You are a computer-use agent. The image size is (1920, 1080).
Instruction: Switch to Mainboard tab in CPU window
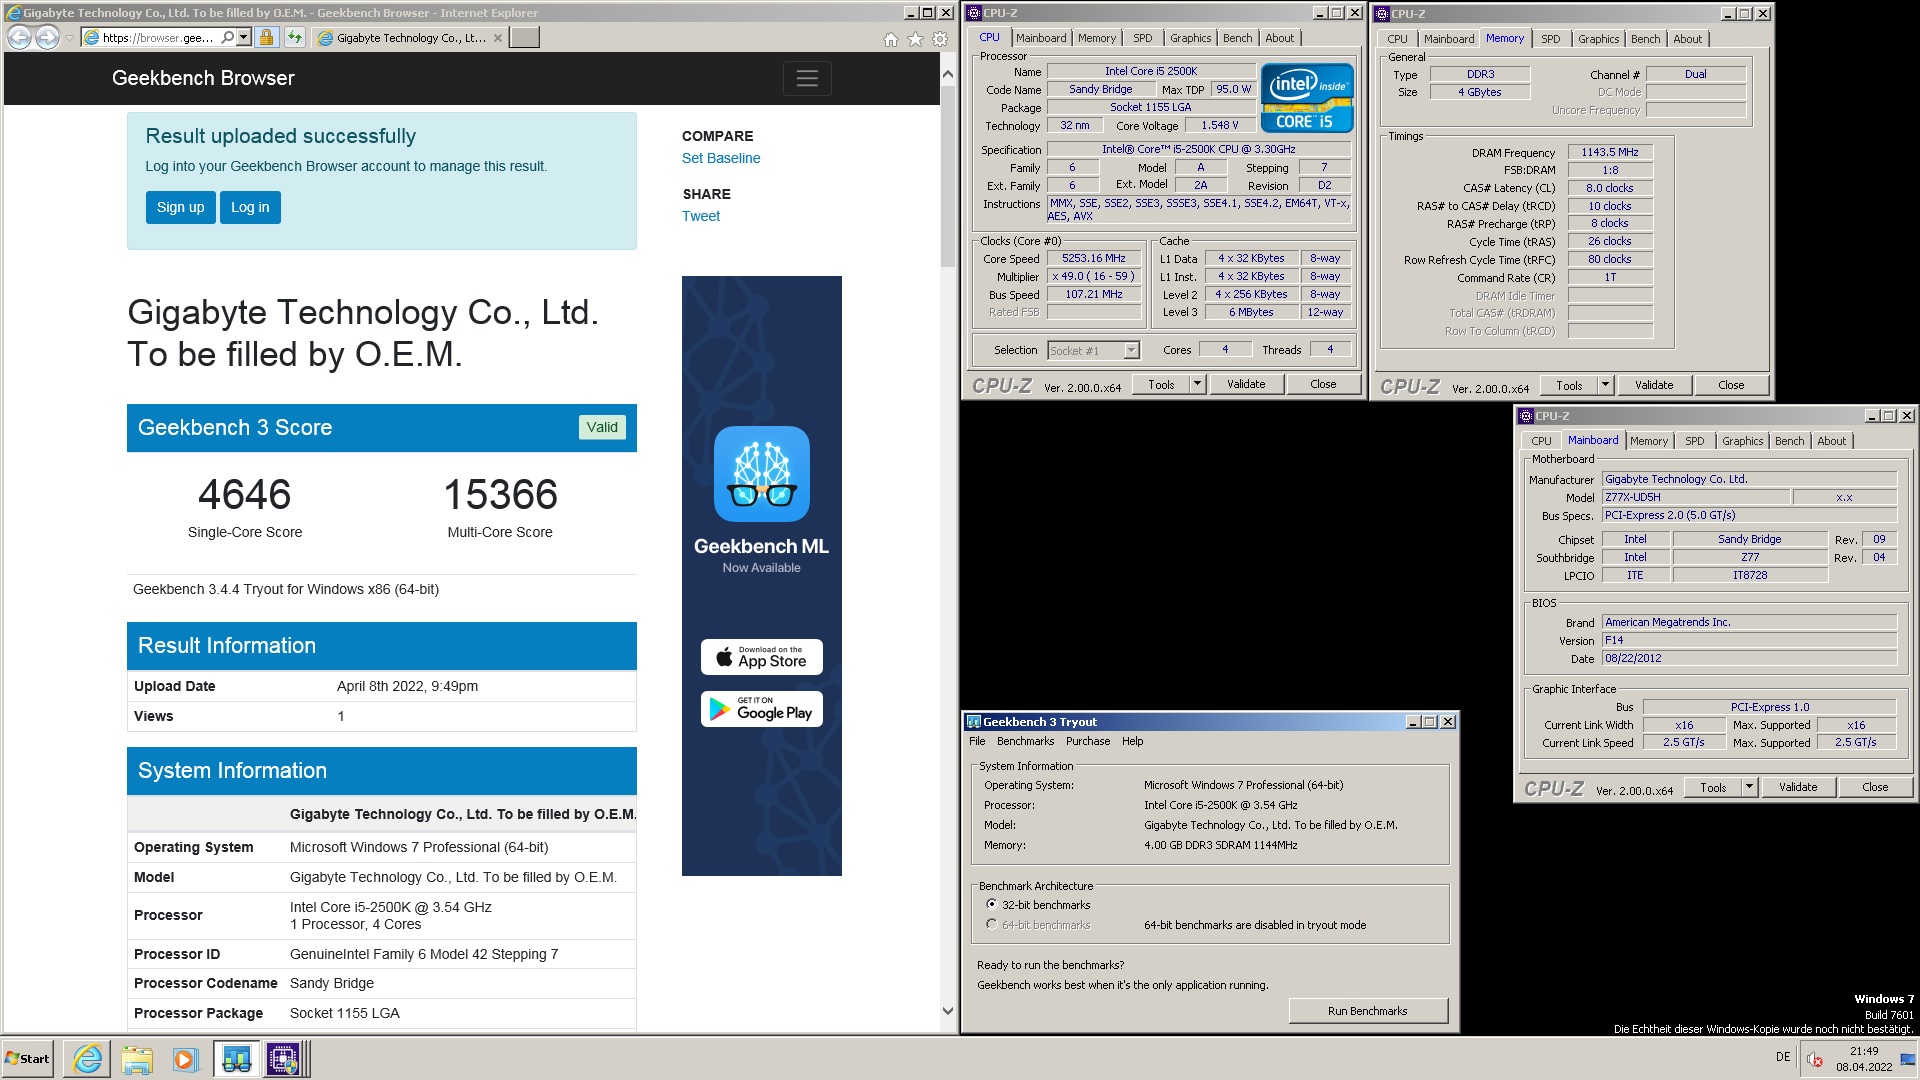1041,38
